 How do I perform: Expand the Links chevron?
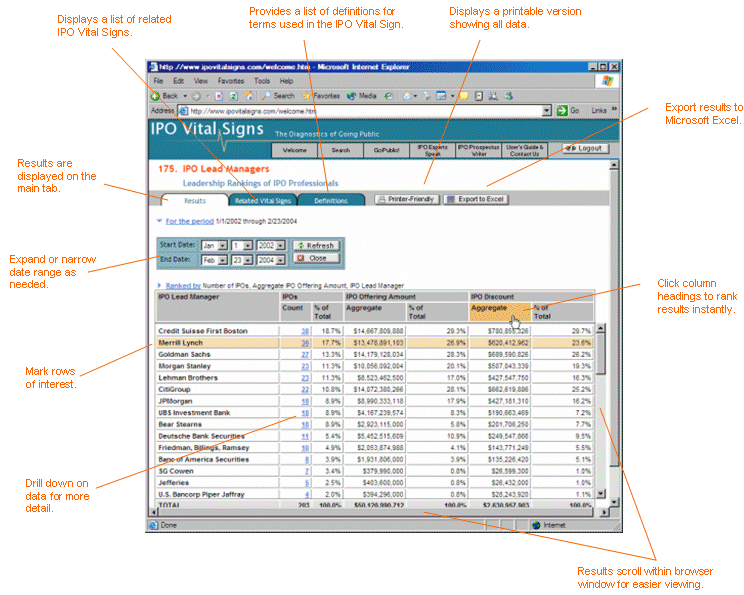614,109
